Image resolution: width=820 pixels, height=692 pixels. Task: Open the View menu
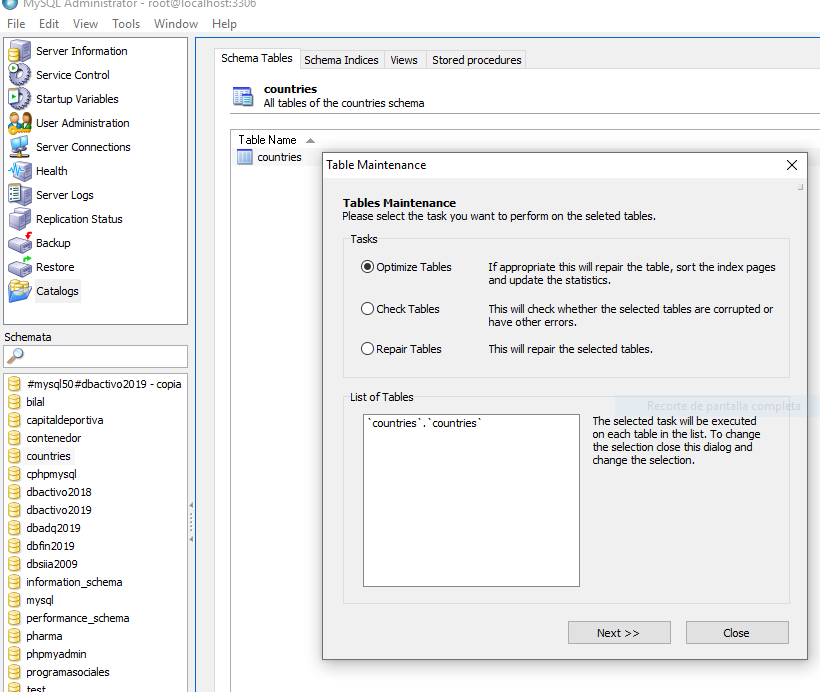(85, 24)
